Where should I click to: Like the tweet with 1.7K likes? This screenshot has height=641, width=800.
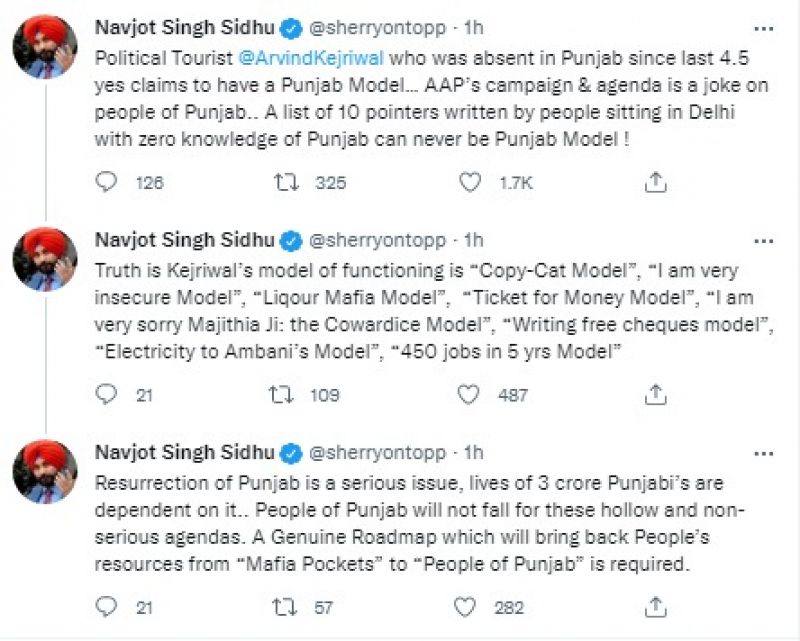pyautogui.click(x=468, y=182)
